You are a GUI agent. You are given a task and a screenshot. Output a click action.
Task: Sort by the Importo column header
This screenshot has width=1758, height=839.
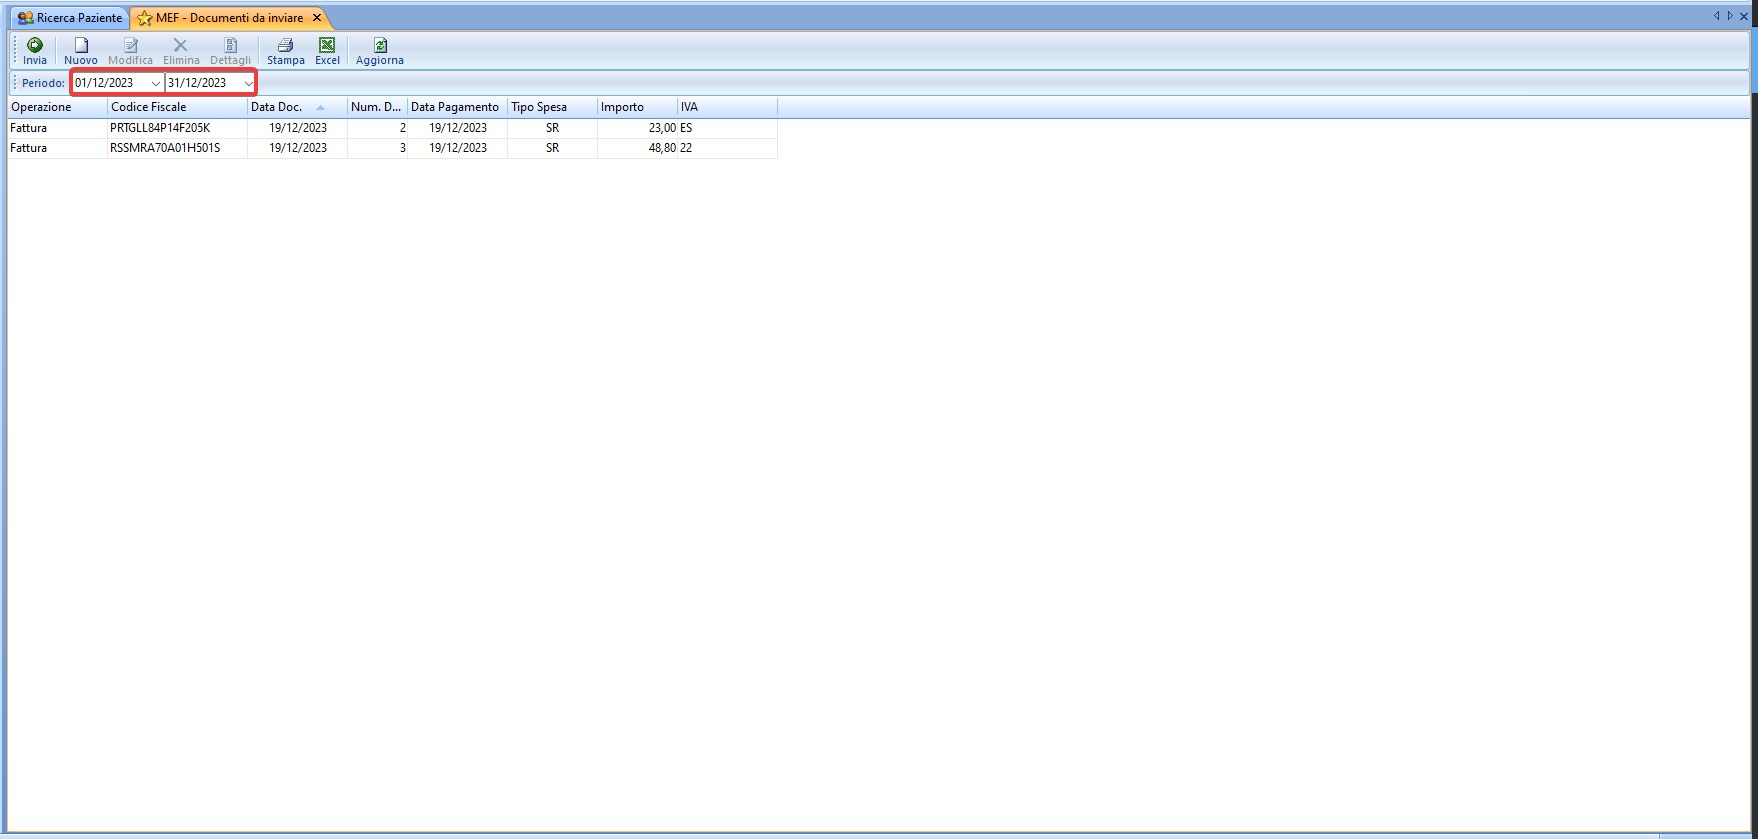coord(637,107)
